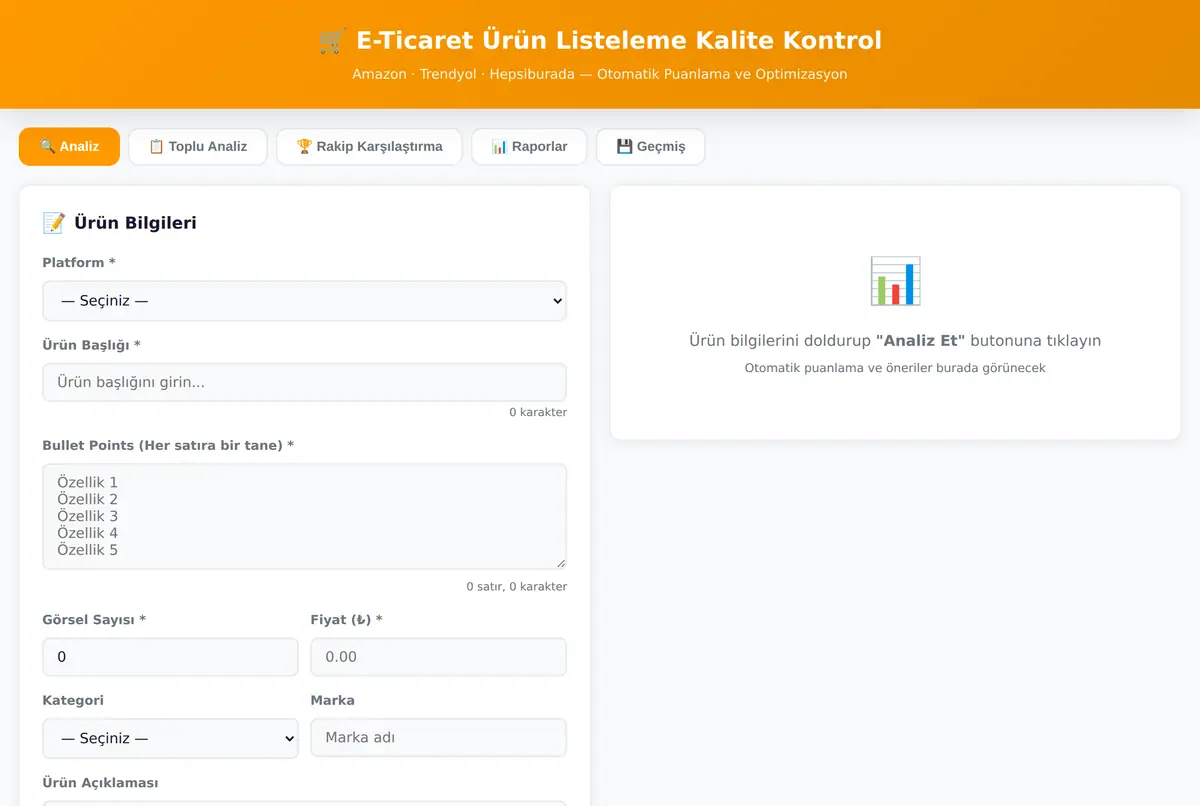Viewport: 1200px width, 806px height.
Task: Click into the Bullet Points textarea
Action: point(304,516)
